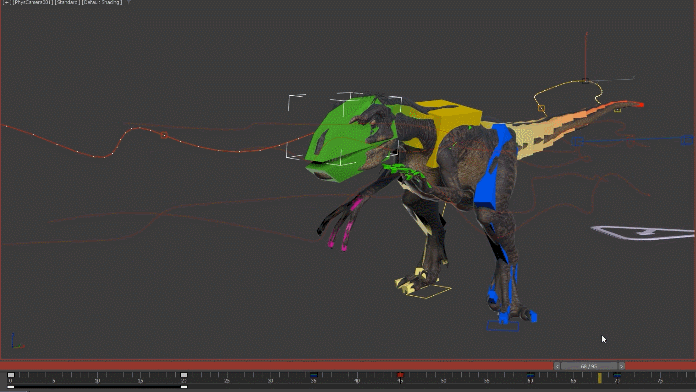
Task: Open the Default Shading viewport menu
Action: click(102, 2)
